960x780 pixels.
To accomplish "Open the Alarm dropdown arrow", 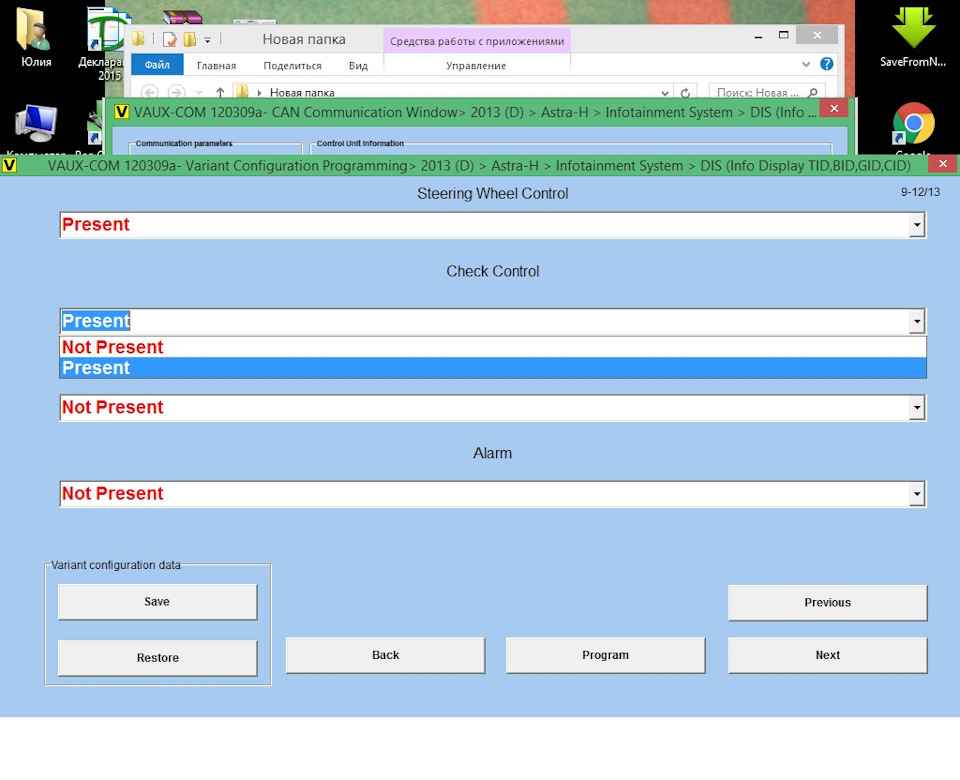I will 917,494.
